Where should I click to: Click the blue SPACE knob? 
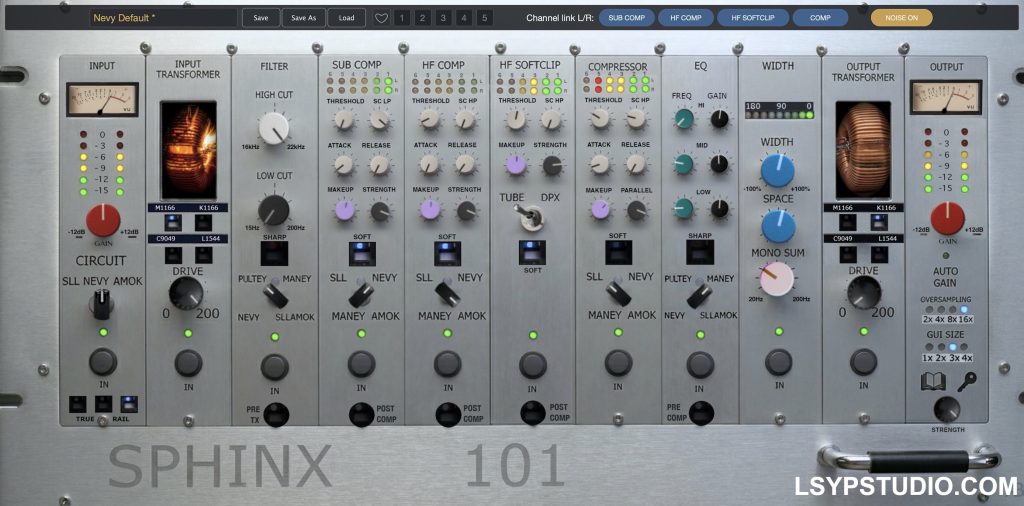pos(778,226)
